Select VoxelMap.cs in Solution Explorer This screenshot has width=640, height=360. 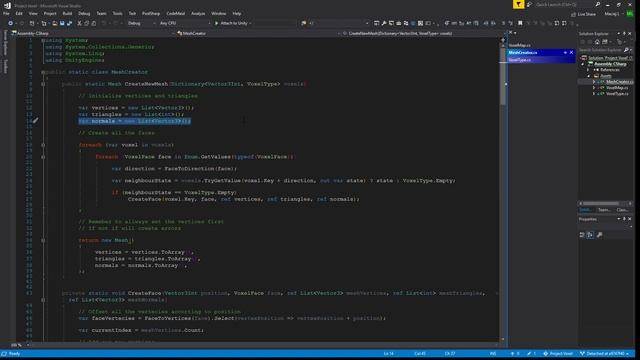[617, 88]
